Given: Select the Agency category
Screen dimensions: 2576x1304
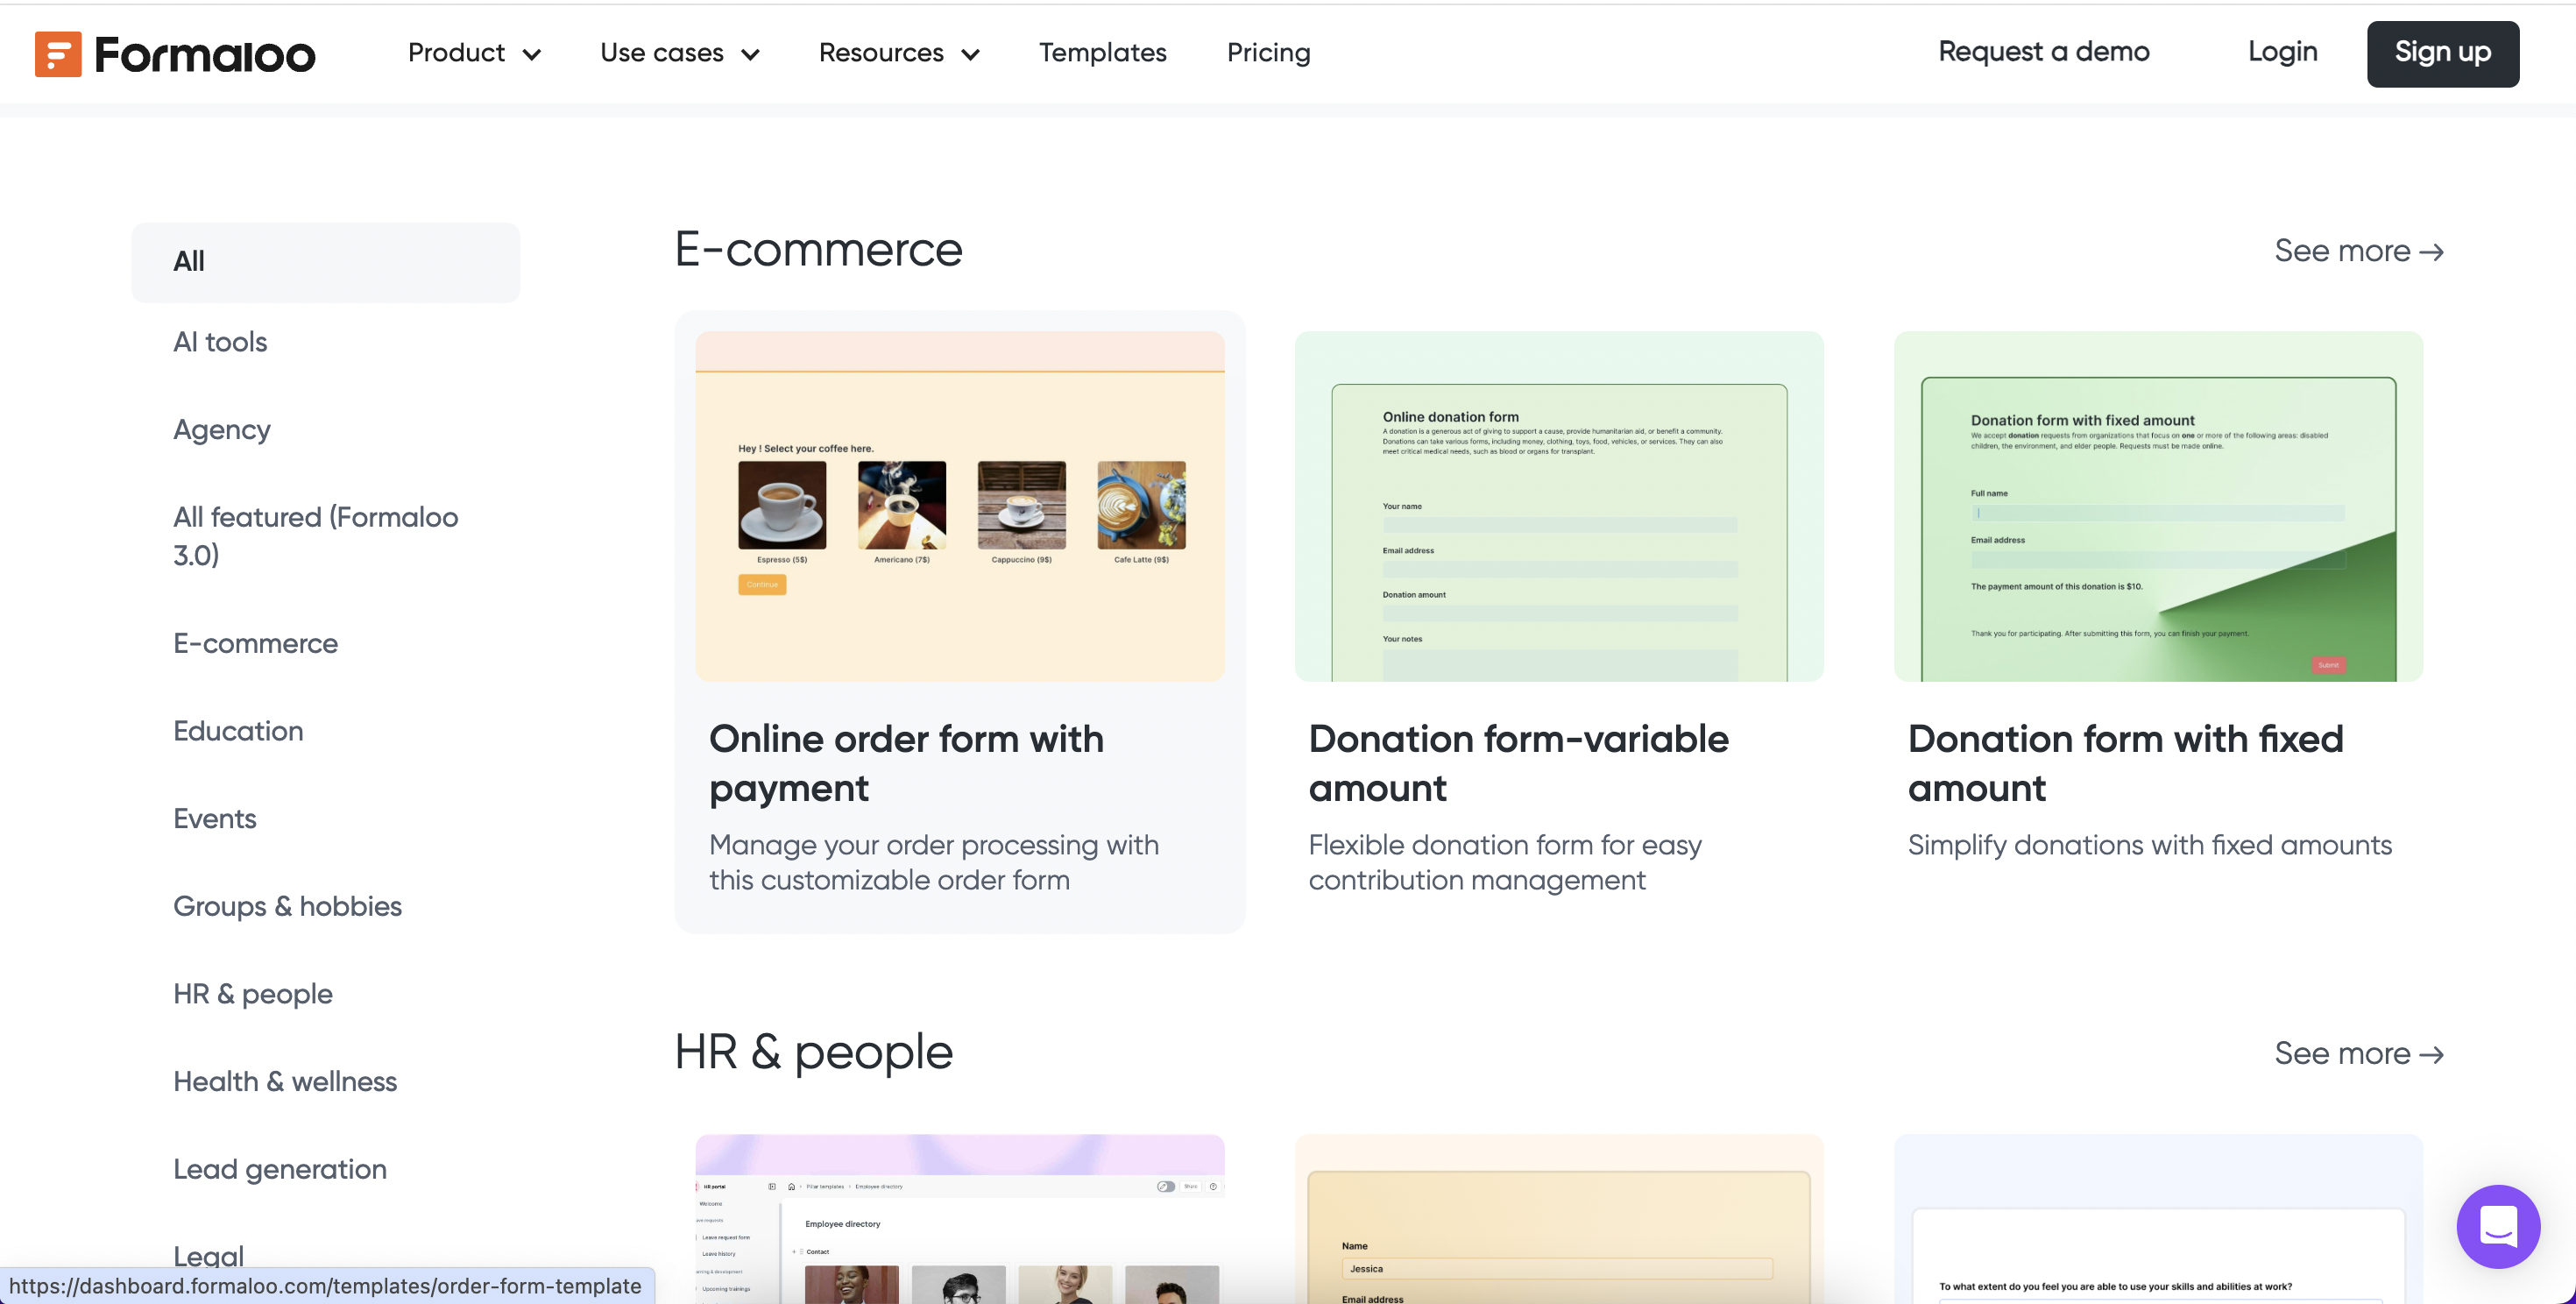Looking at the screenshot, I should [222, 430].
